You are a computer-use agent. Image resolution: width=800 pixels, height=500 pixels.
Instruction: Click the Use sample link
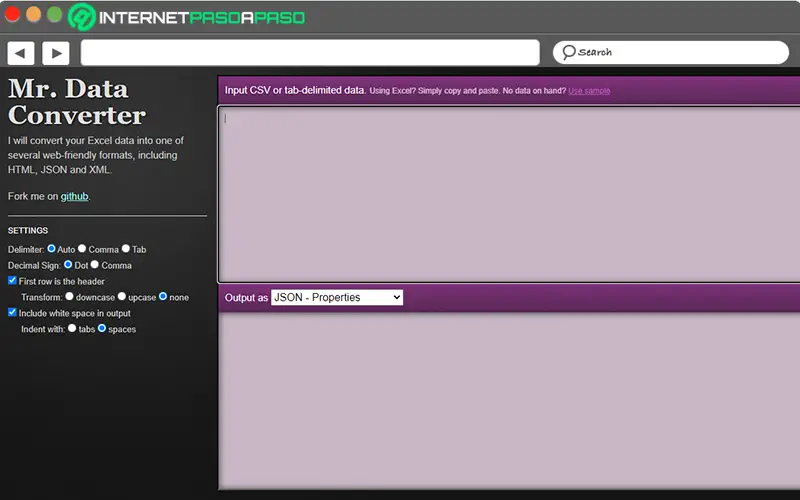click(x=589, y=91)
